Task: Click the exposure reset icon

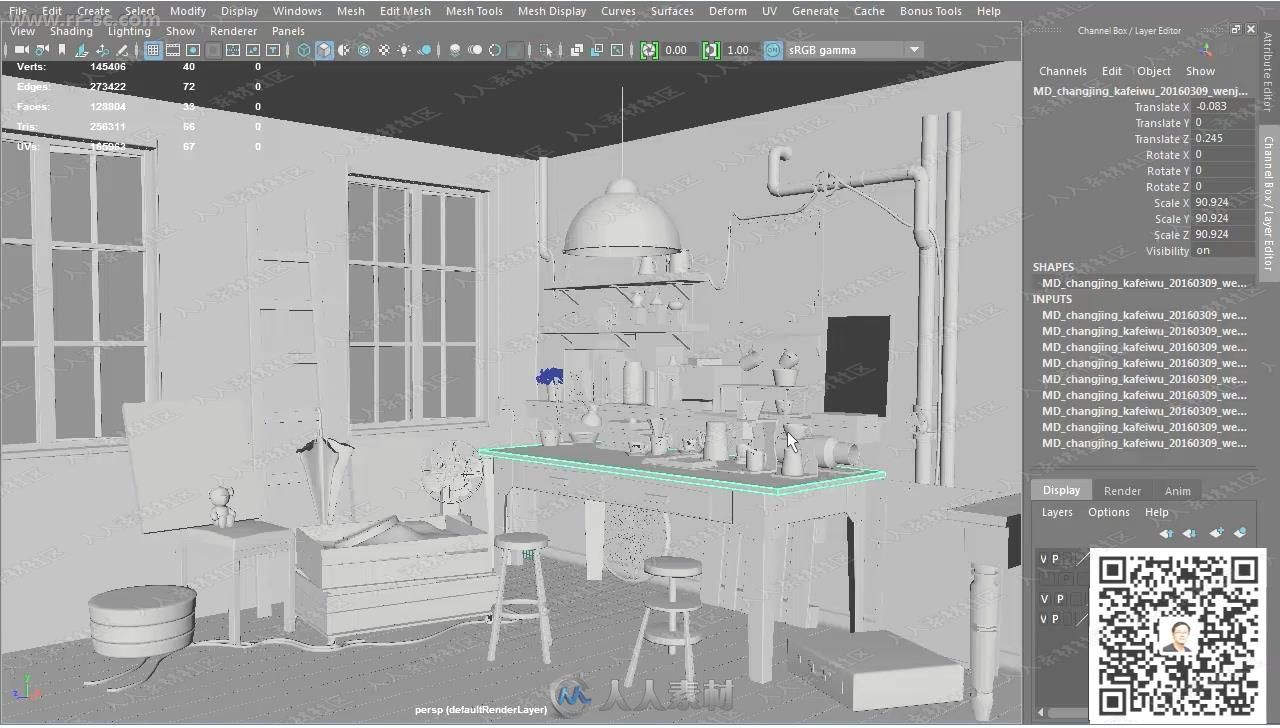Action: click(x=649, y=49)
